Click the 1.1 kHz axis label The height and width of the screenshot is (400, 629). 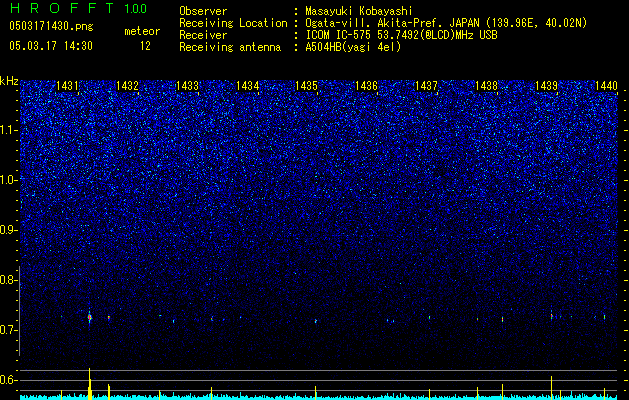[x=8, y=130]
